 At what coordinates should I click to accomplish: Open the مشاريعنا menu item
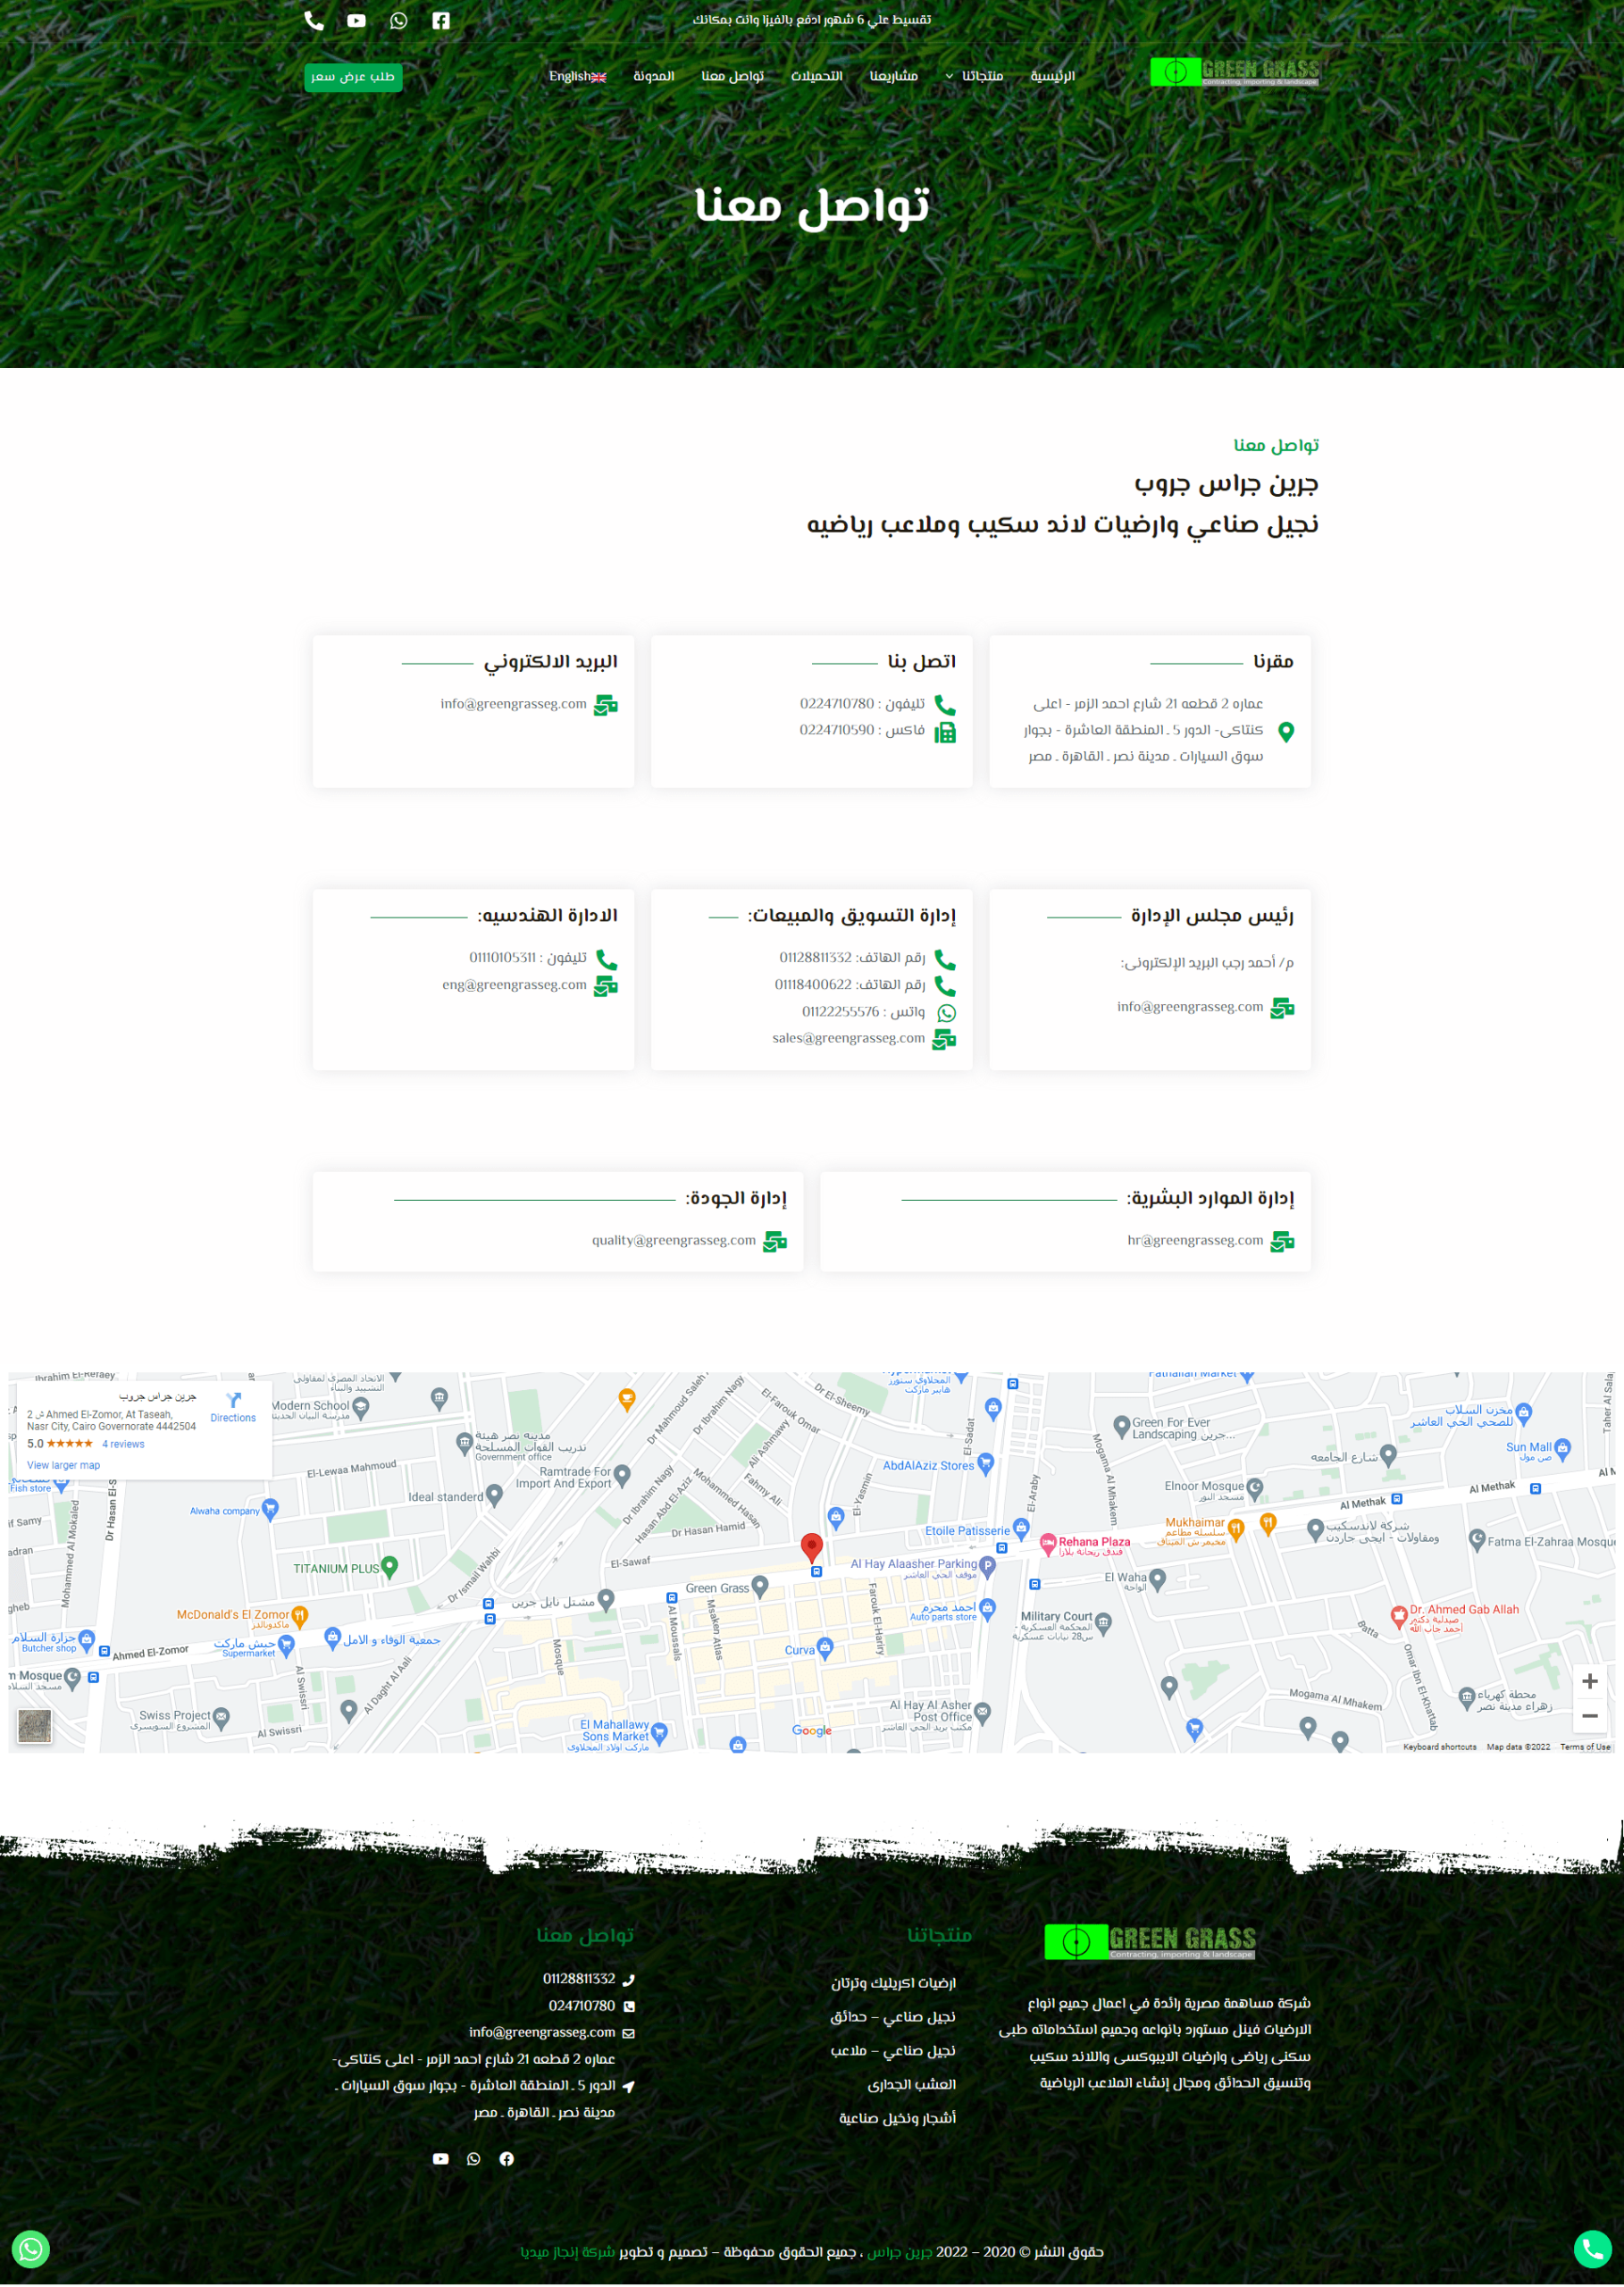893,76
